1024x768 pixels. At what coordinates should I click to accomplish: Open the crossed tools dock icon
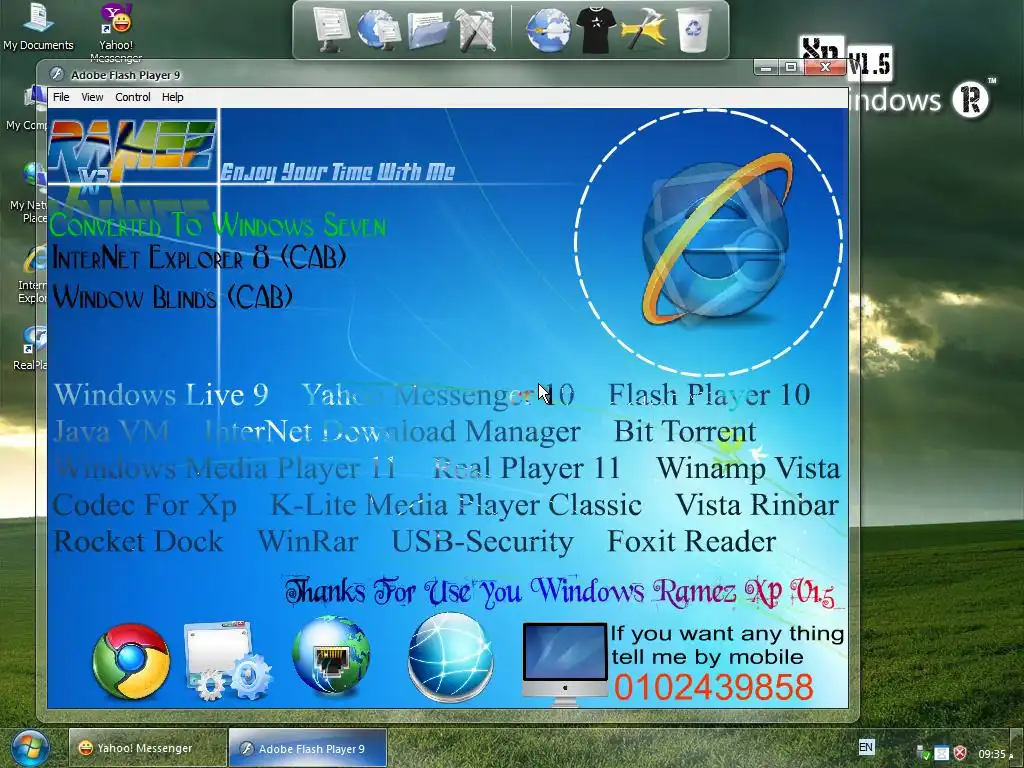[x=476, y=30]
